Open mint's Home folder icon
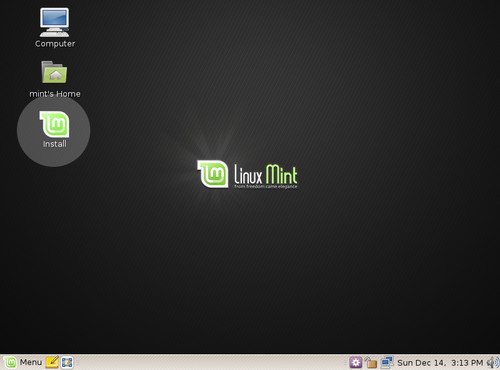 click(x=54, y=72)
